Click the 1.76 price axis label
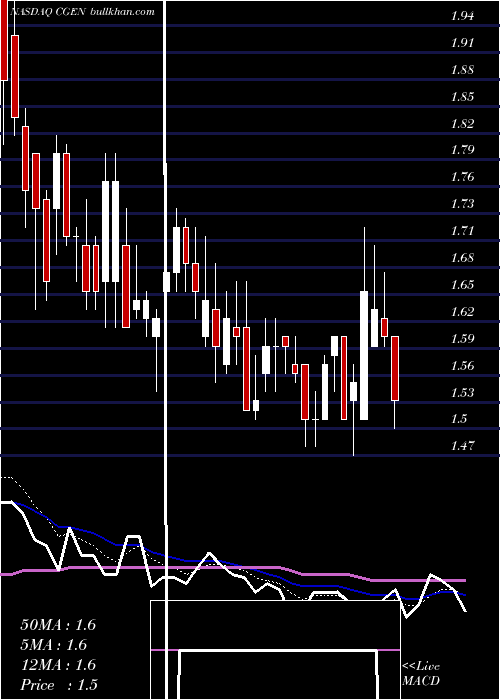The width and height of the screenshot is (500, 700). tap(462, 177)
